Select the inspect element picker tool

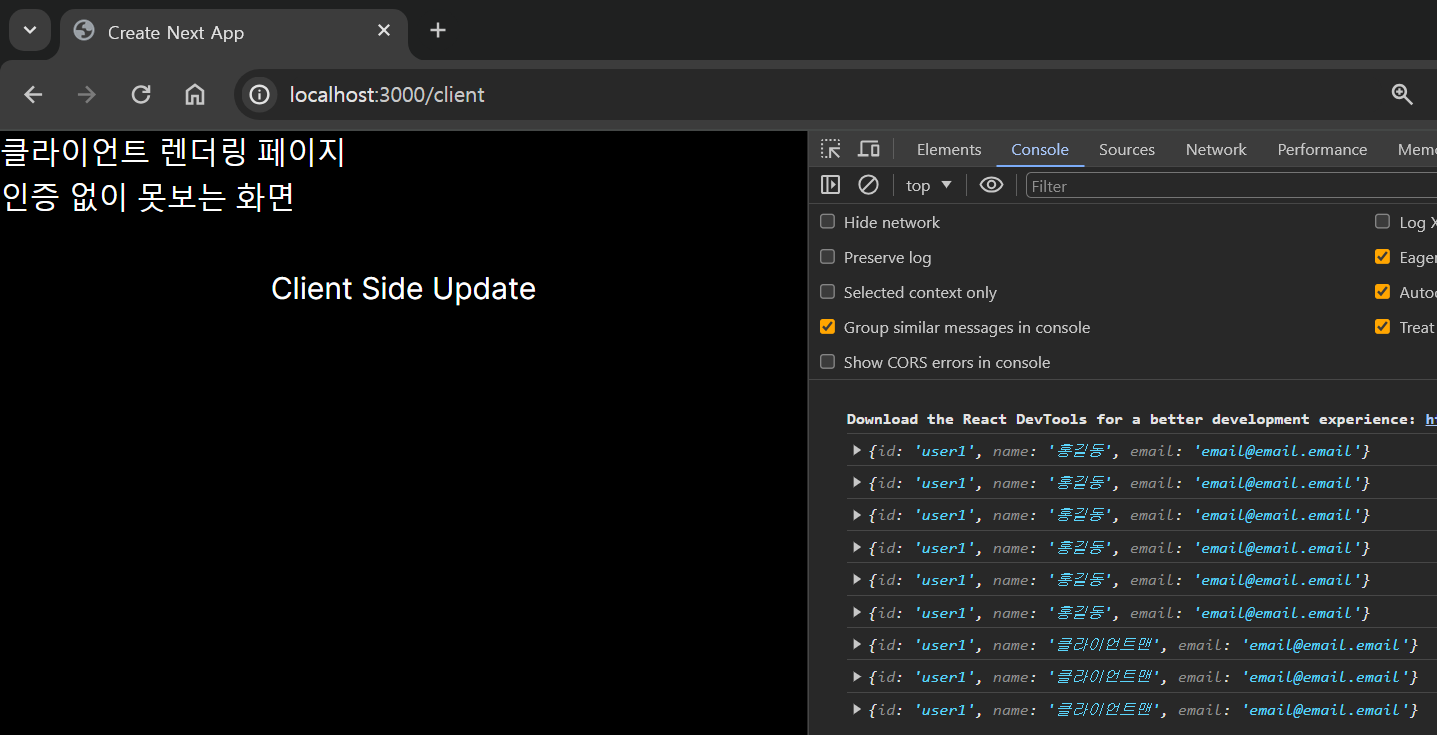(x=830, y=148)
